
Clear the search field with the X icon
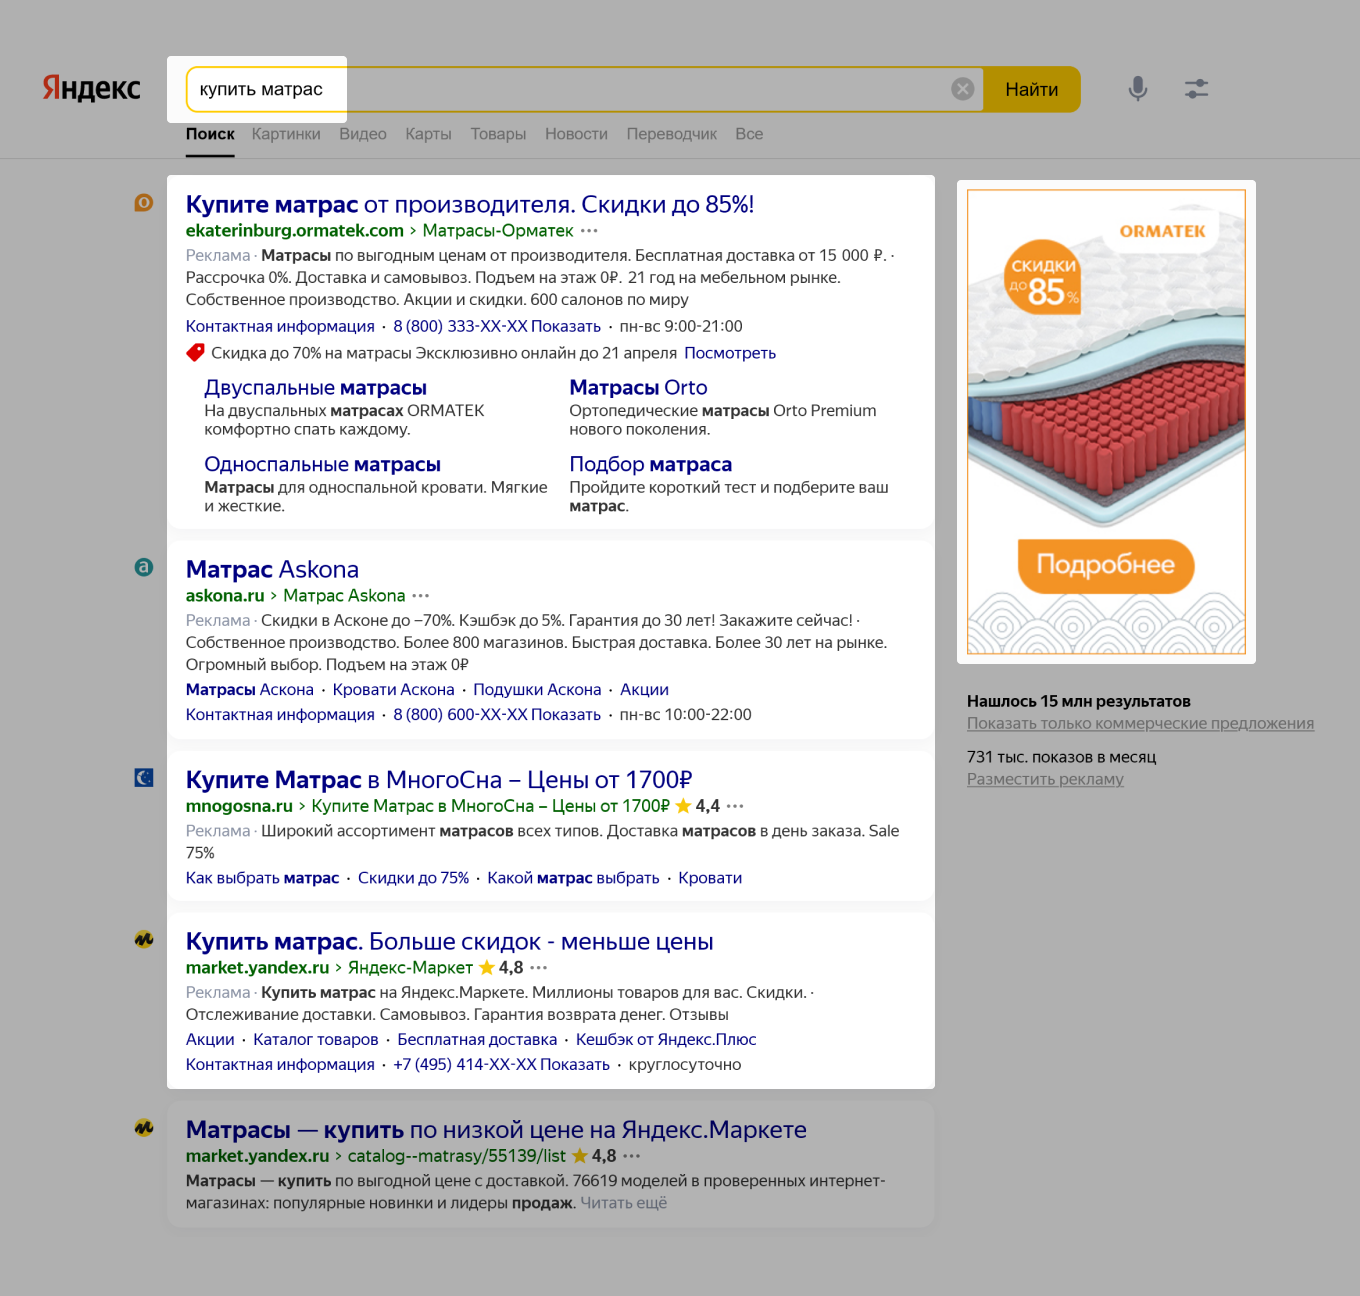point(962,89)
